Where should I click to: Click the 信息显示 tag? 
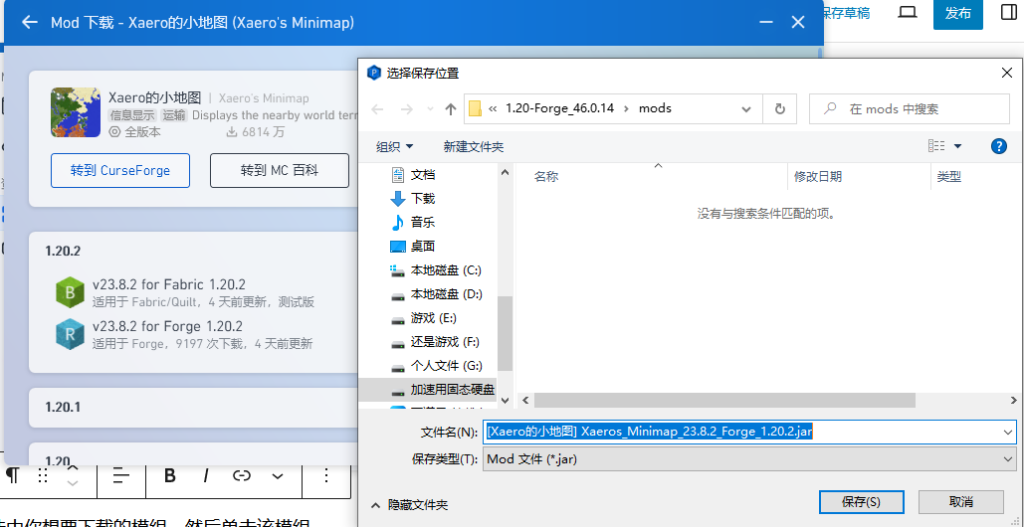[133, 116]
